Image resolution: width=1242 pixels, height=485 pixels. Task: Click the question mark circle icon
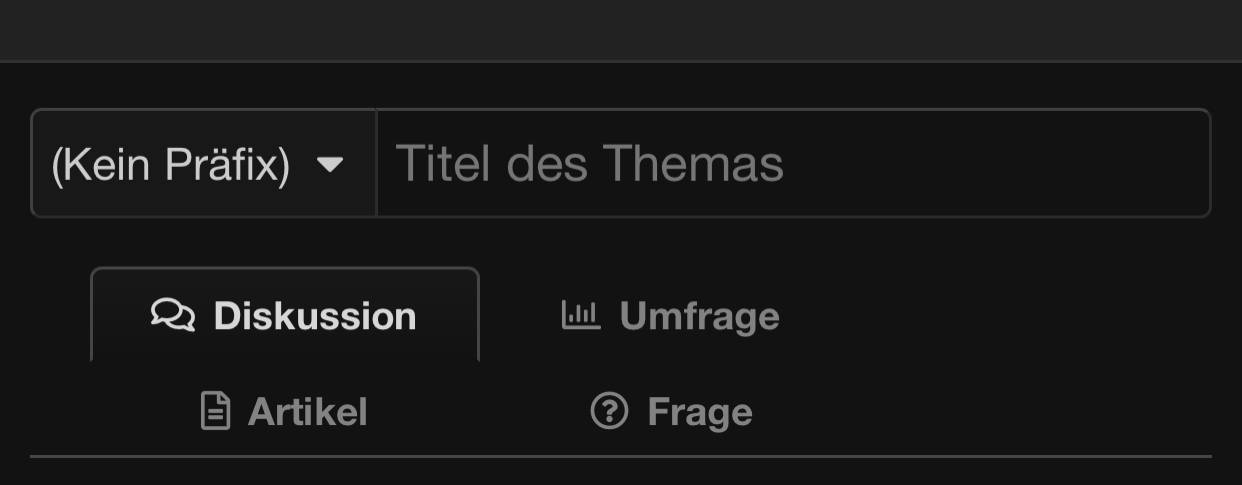tap(609, 411)
